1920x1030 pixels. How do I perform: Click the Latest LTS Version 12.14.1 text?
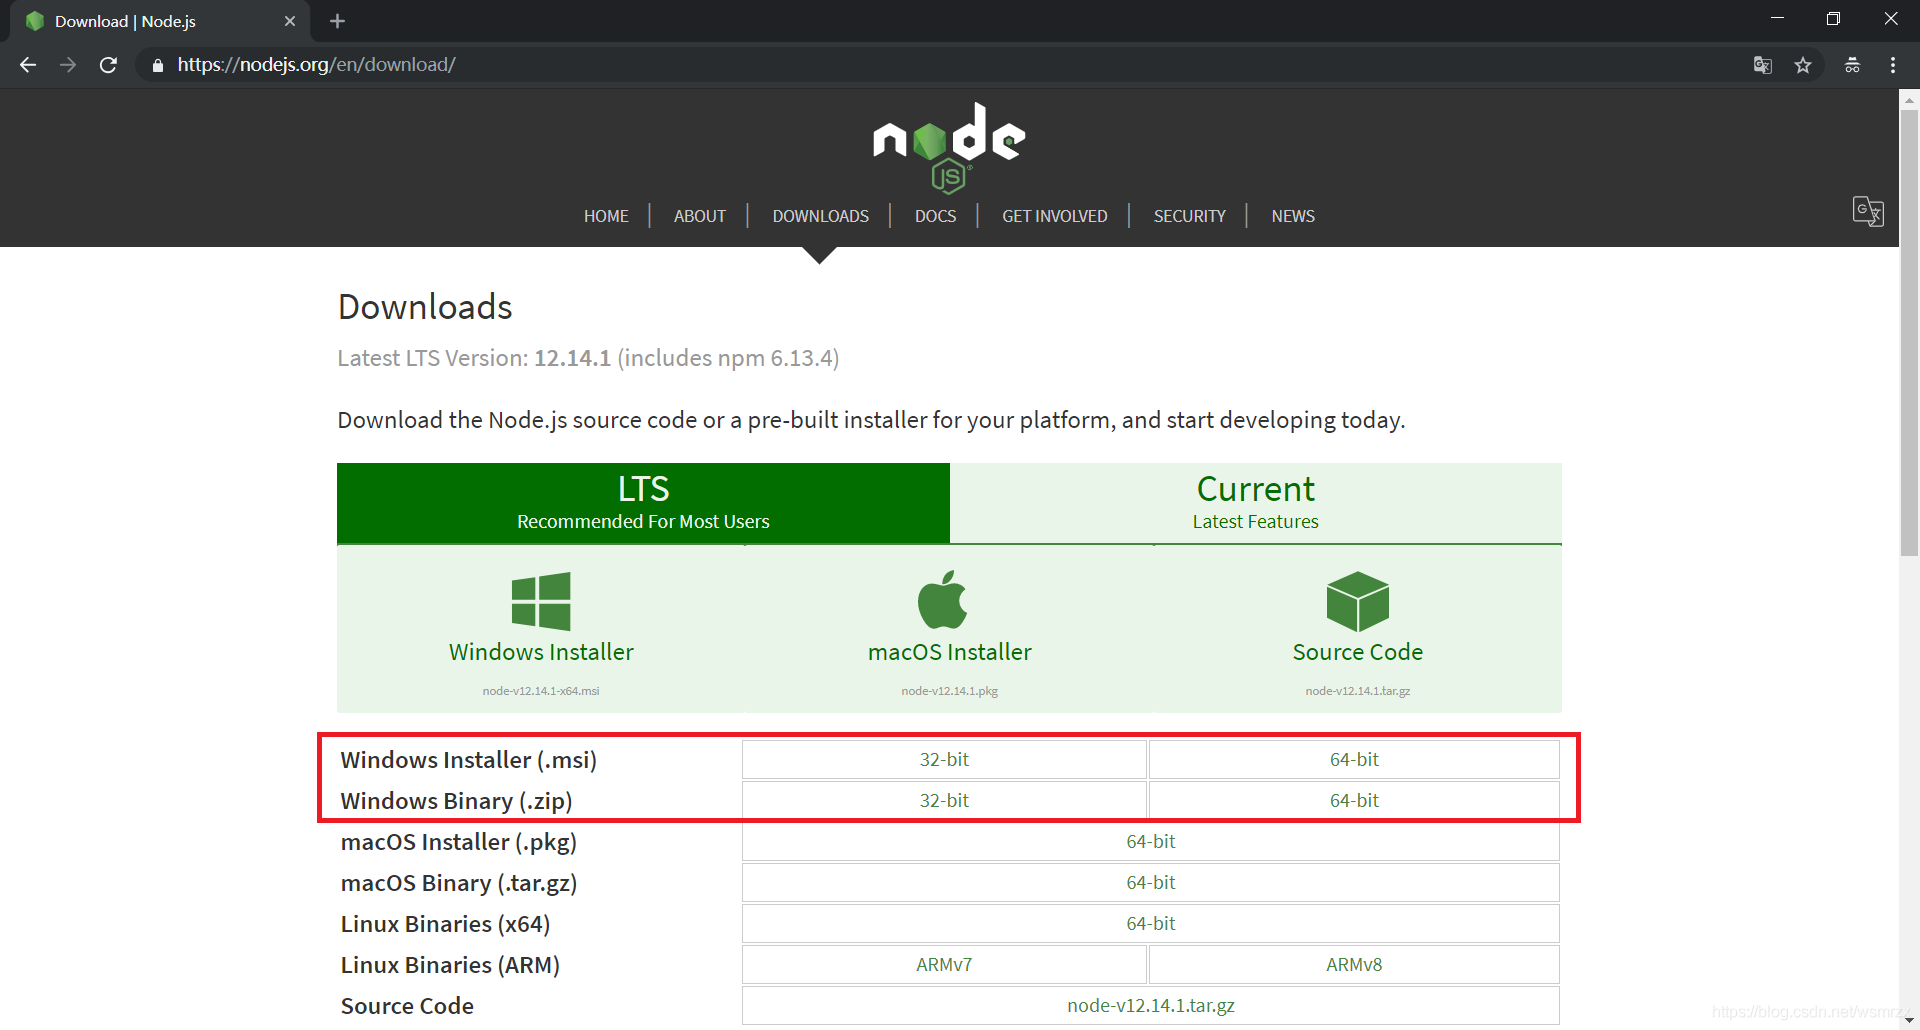(x=588, y=358)
